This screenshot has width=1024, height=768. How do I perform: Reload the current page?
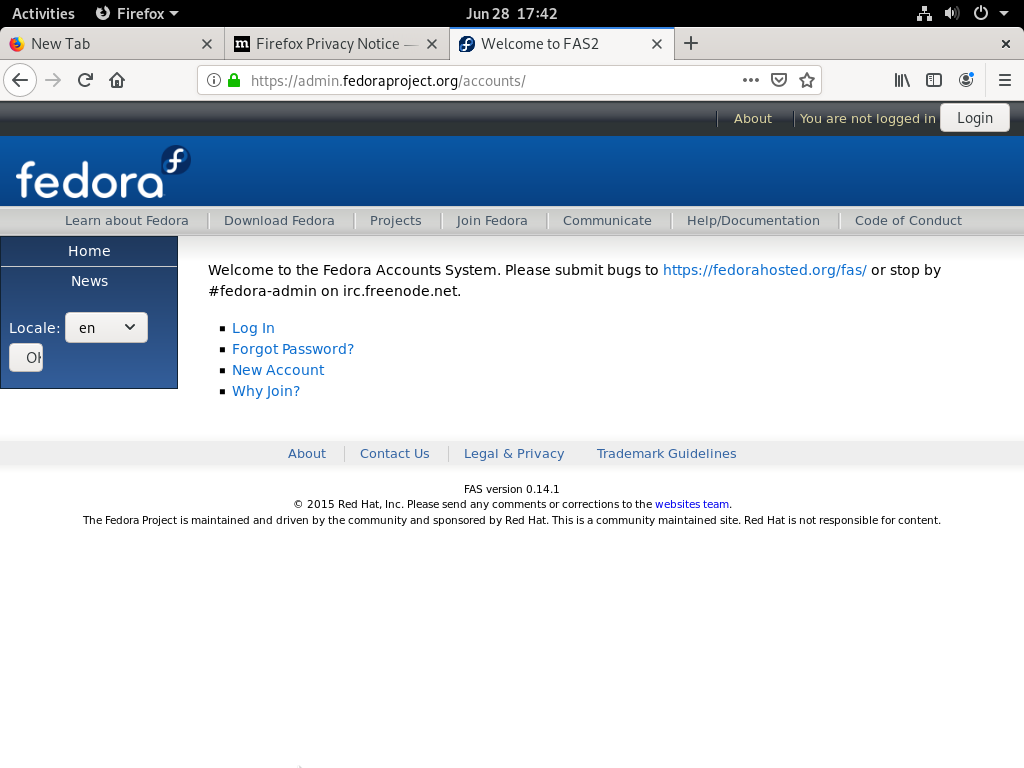coord(85,80)
